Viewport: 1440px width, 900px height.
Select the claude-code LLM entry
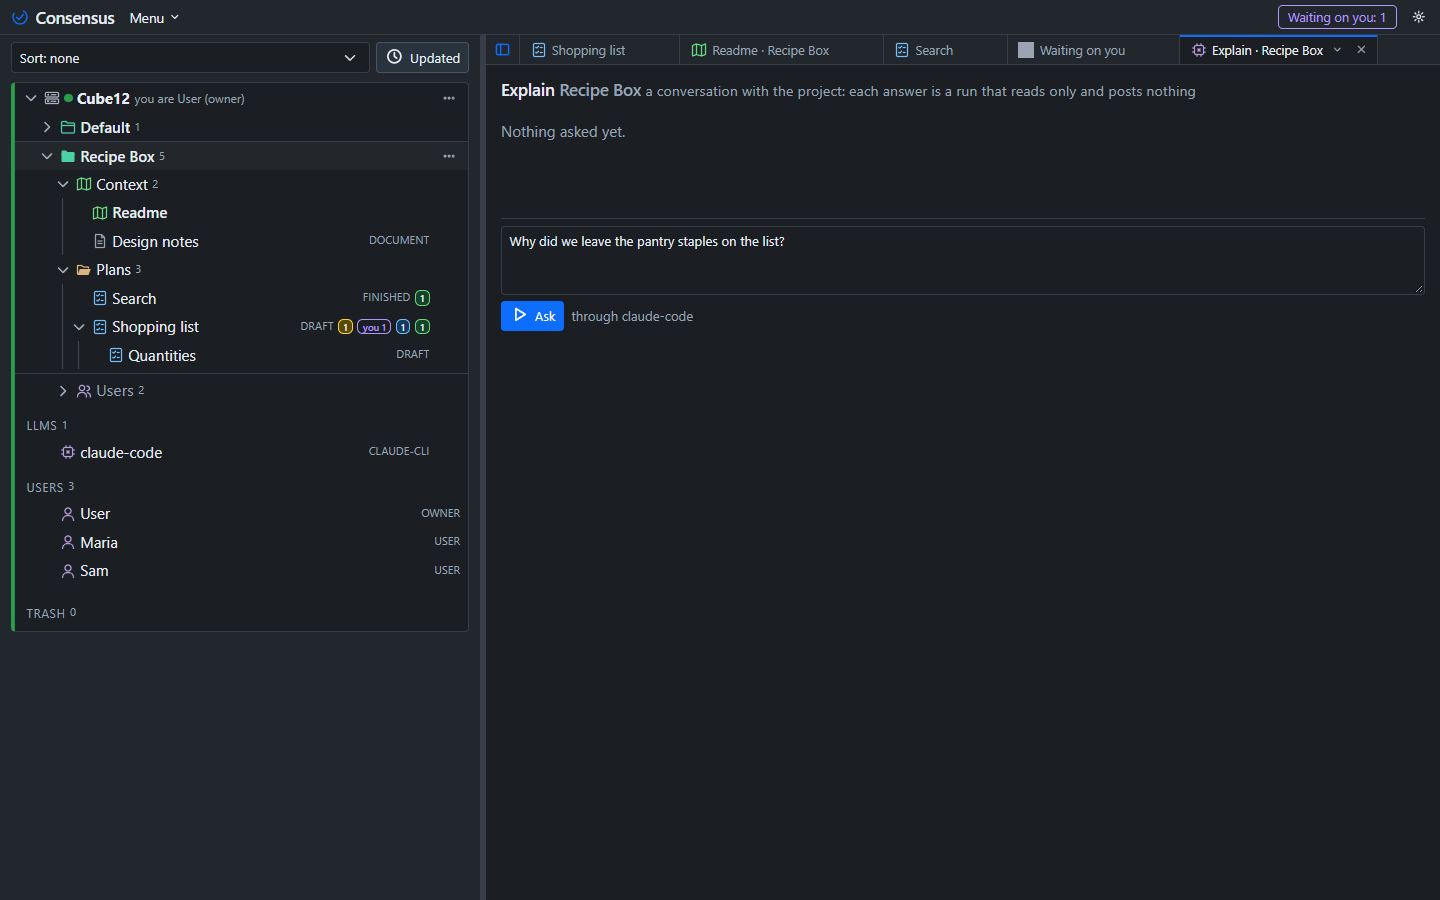coord(121,452)
